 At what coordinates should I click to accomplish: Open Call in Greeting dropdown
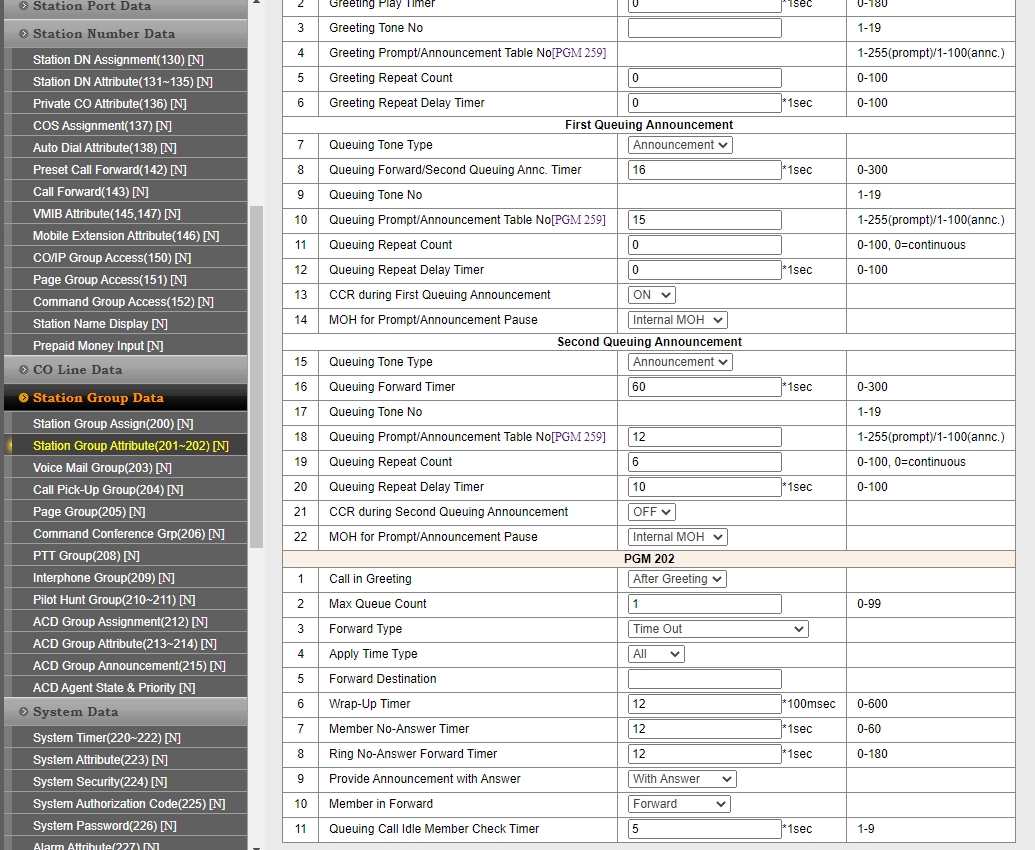[x=677, y=579]
